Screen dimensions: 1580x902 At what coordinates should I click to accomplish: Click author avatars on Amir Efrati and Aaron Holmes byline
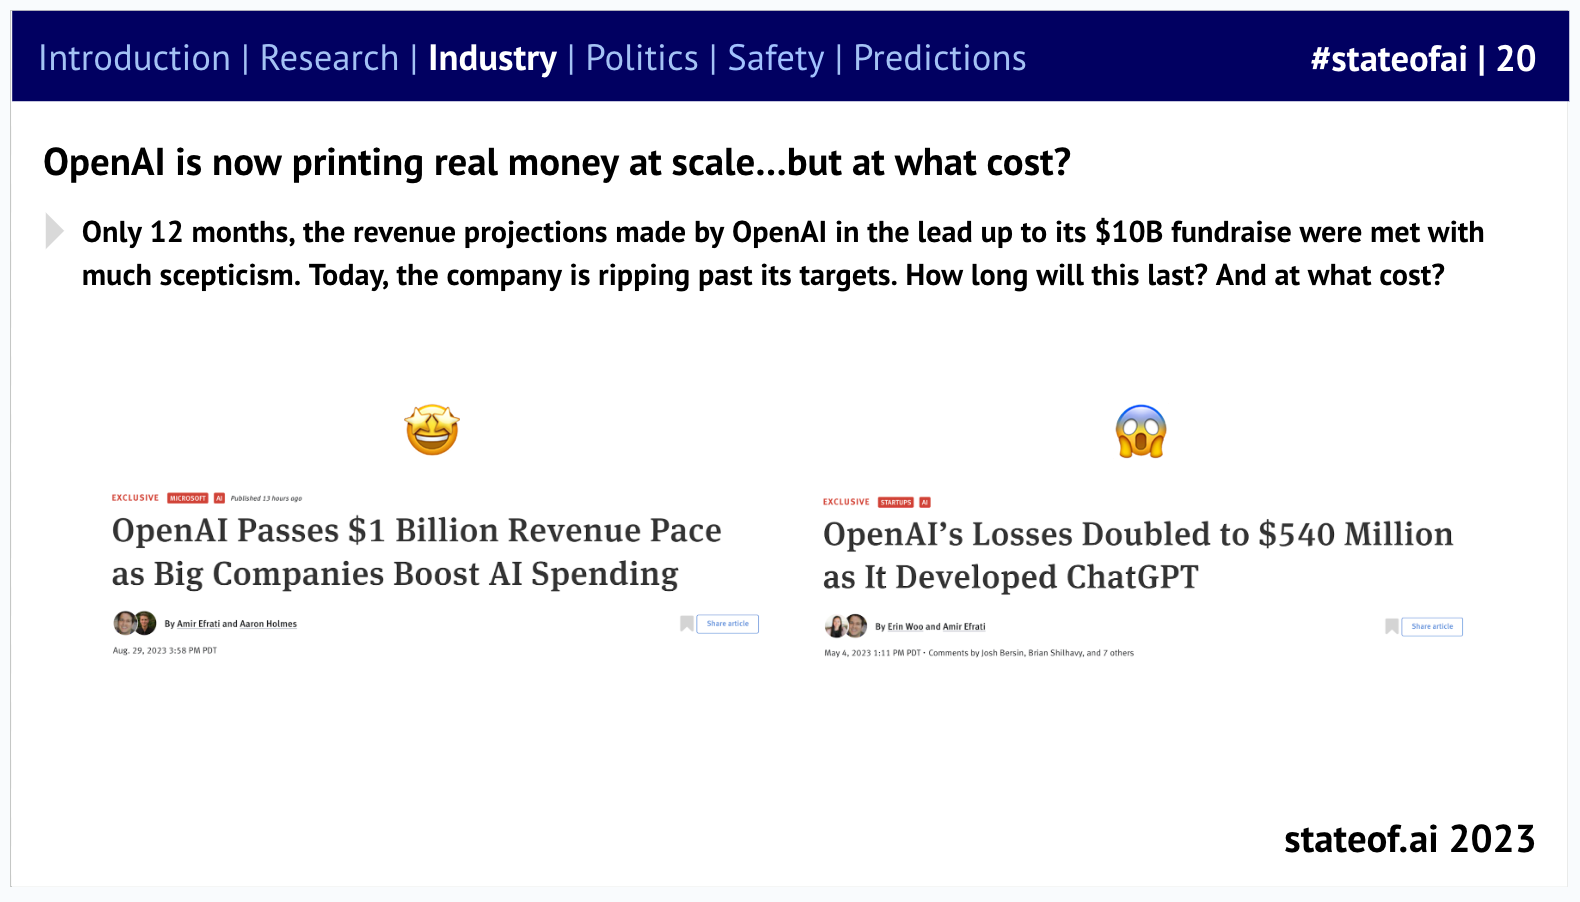click(135, 623)
